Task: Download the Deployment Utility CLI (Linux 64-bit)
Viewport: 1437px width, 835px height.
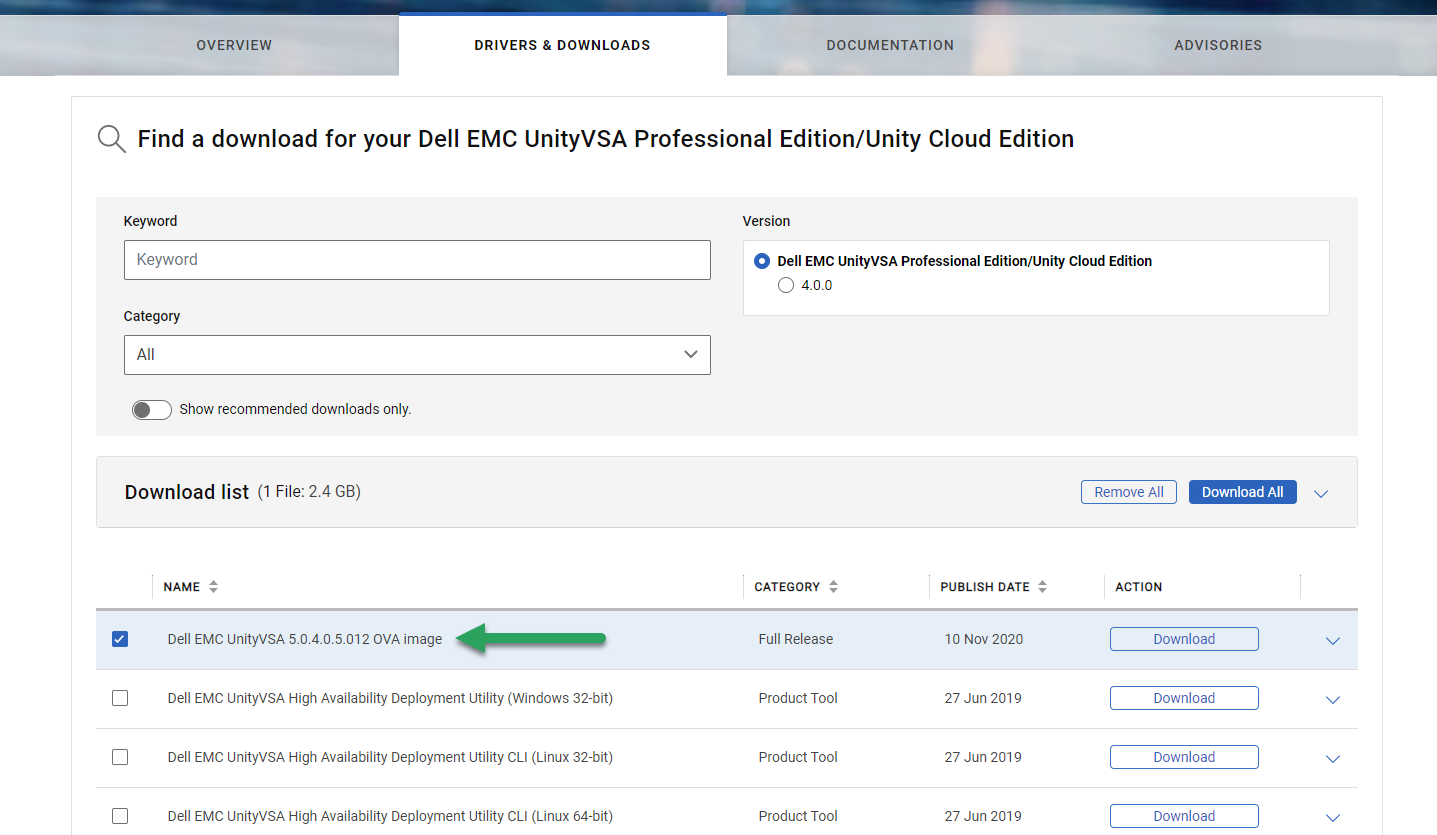Action: (x=1184, y=816)
